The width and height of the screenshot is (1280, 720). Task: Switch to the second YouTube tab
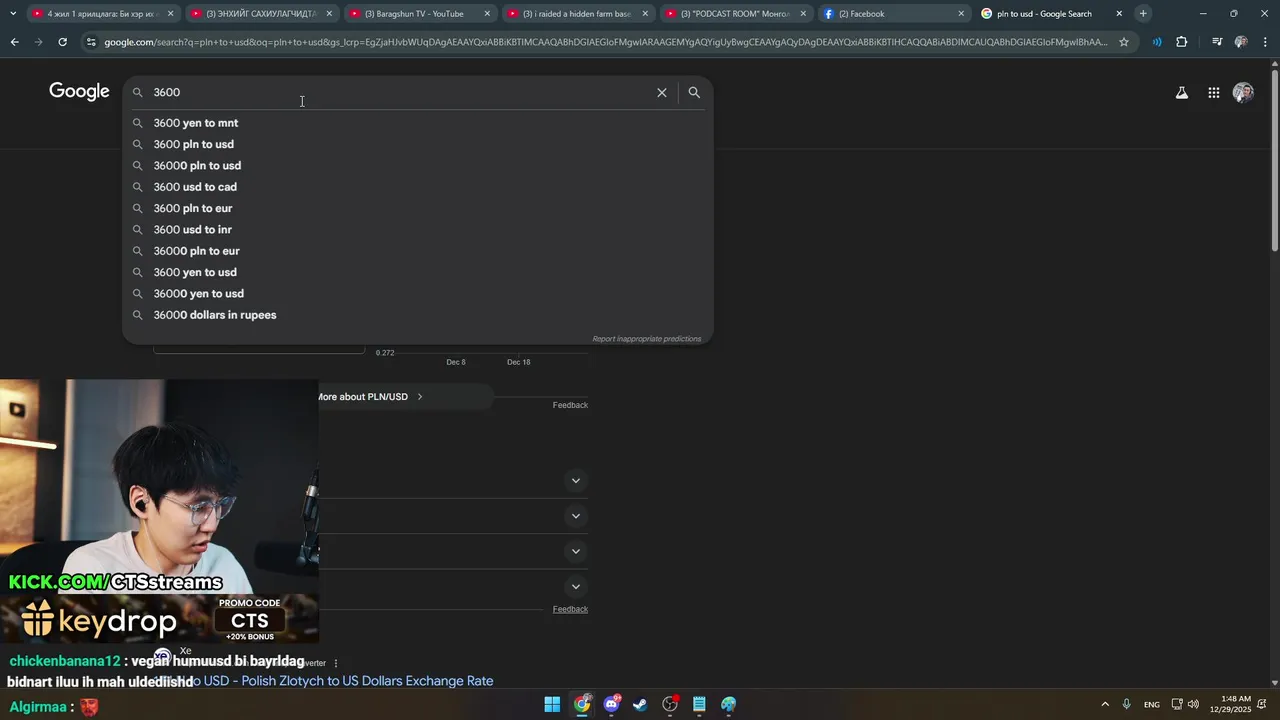pos(261,14)
